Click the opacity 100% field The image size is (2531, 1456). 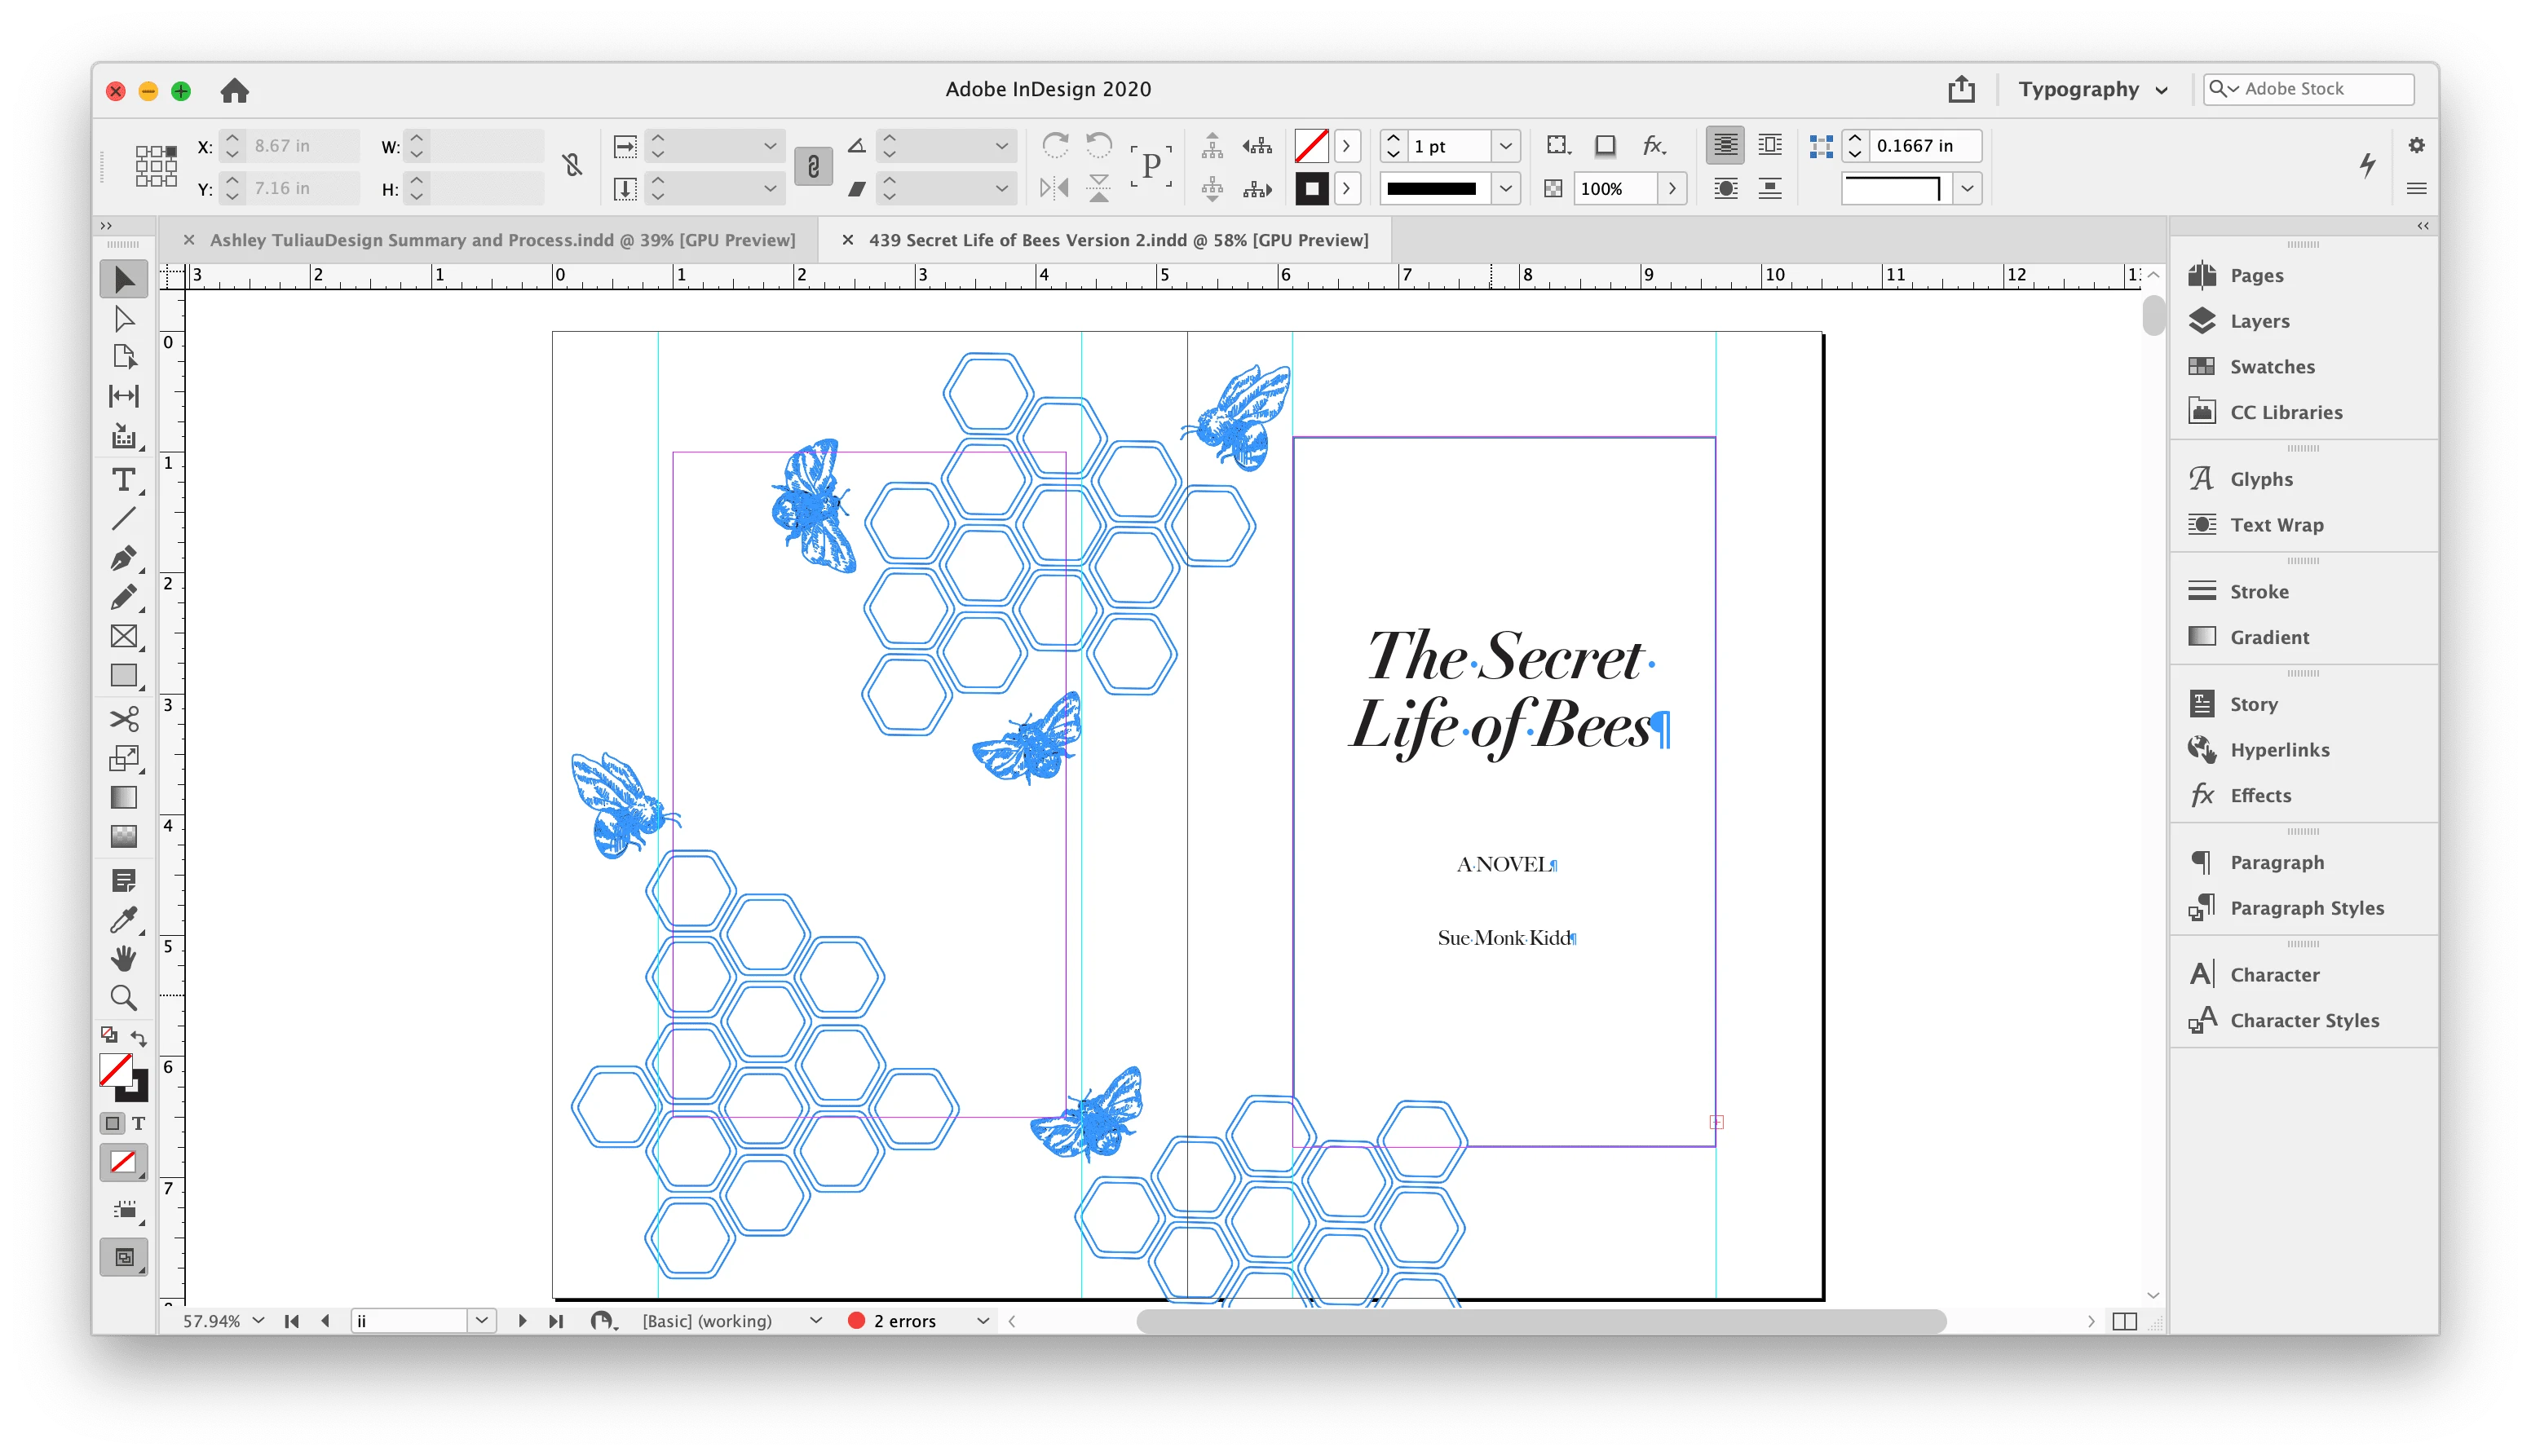(1615, 188)
